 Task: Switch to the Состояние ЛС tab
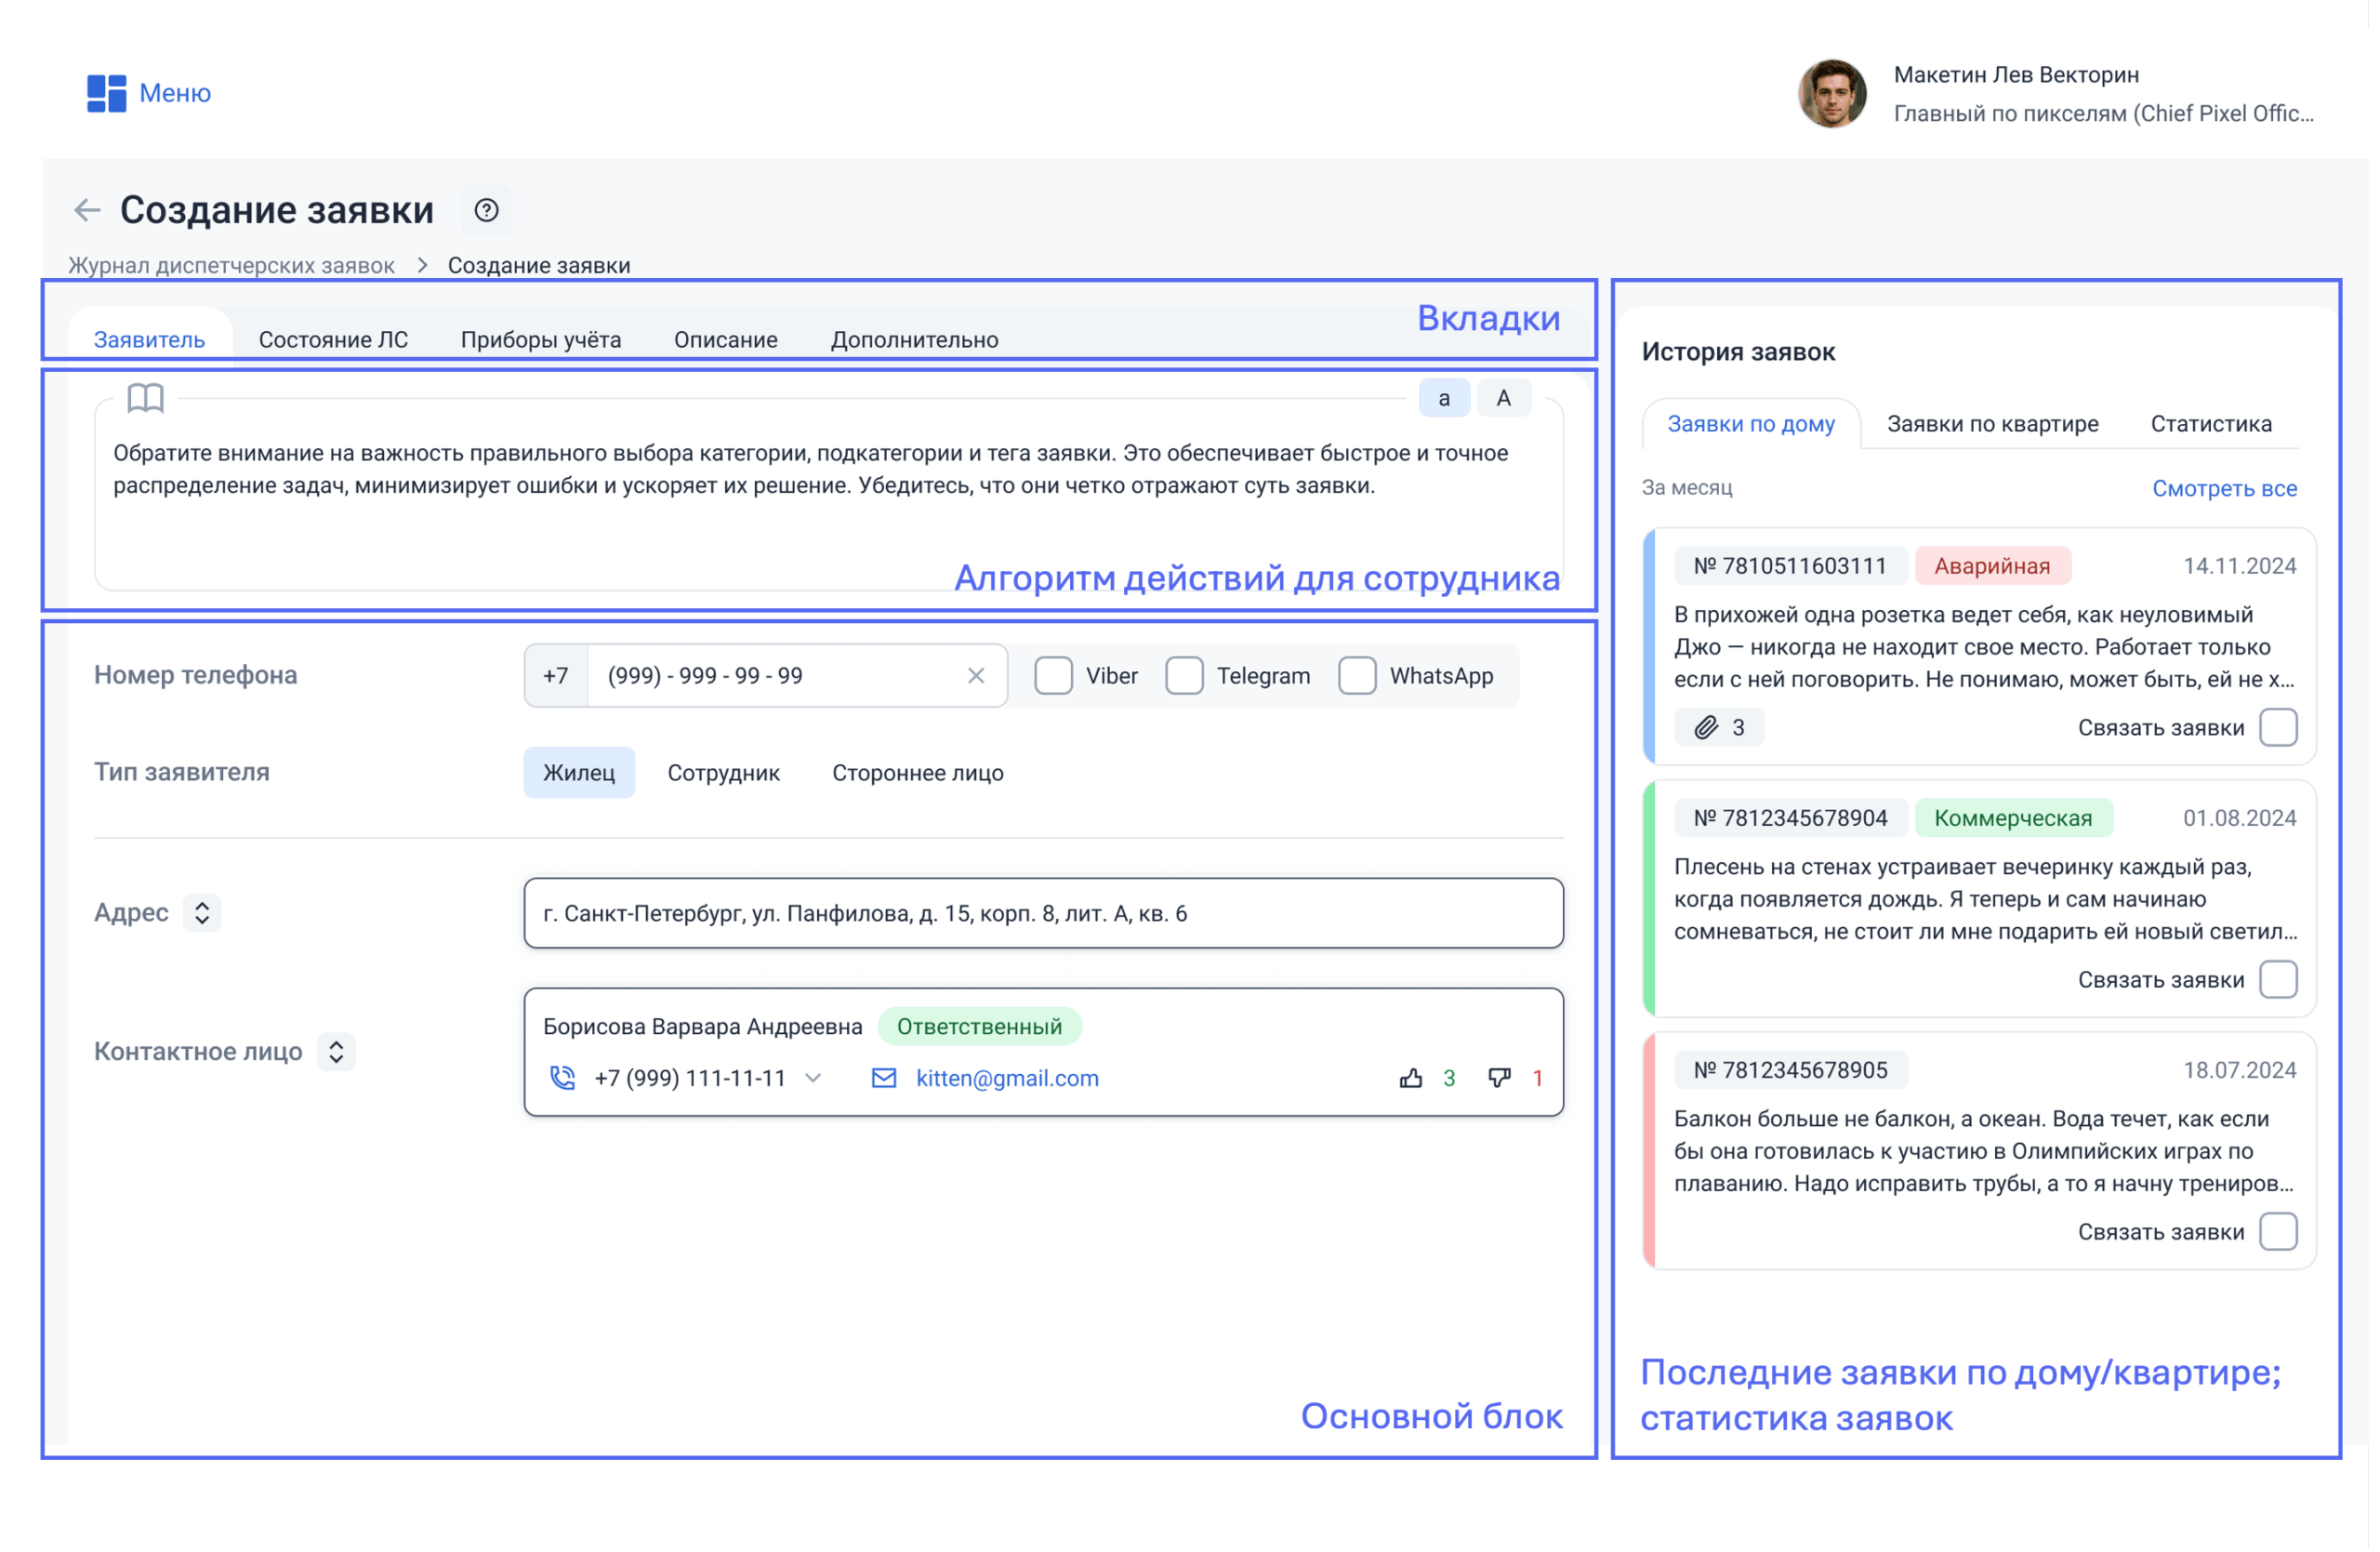[x=334, y=340]
